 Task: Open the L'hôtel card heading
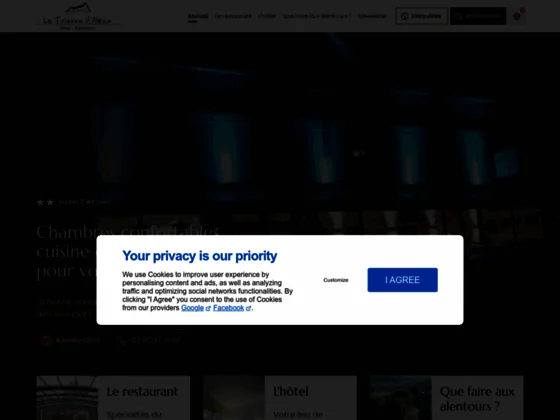[291, 391]
